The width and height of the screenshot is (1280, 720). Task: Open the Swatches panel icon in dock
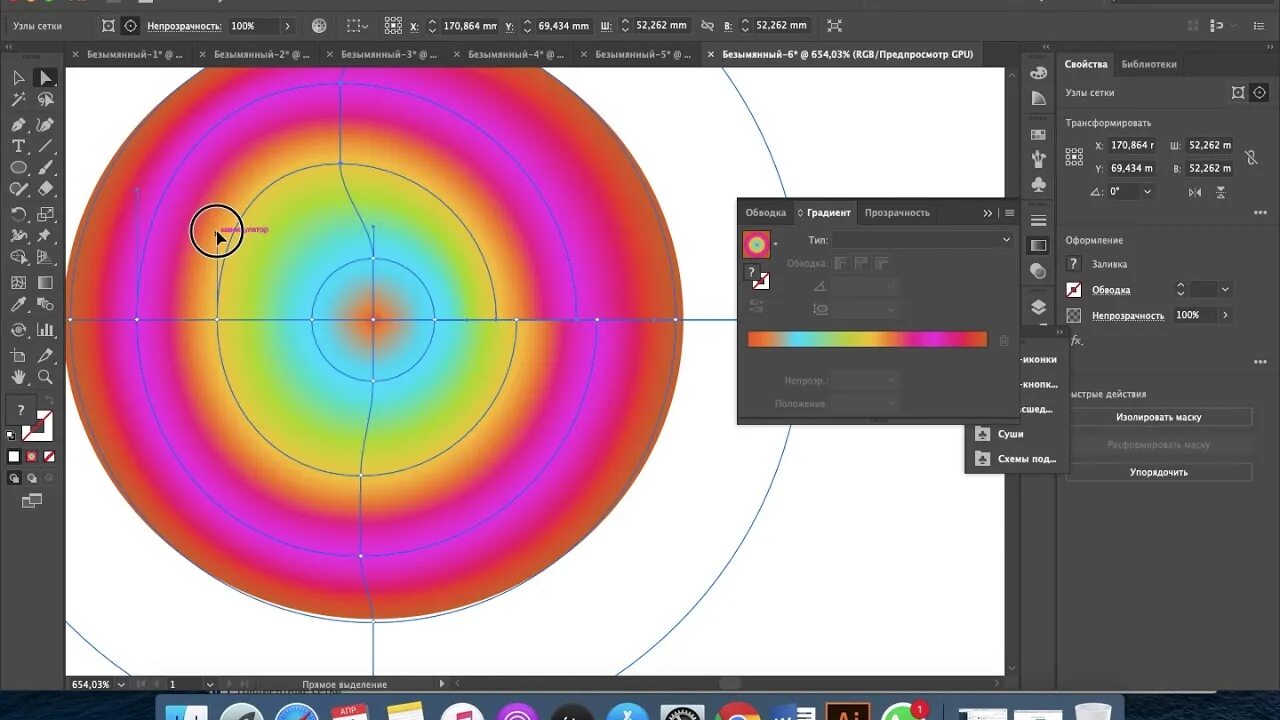pos(1038,135)
